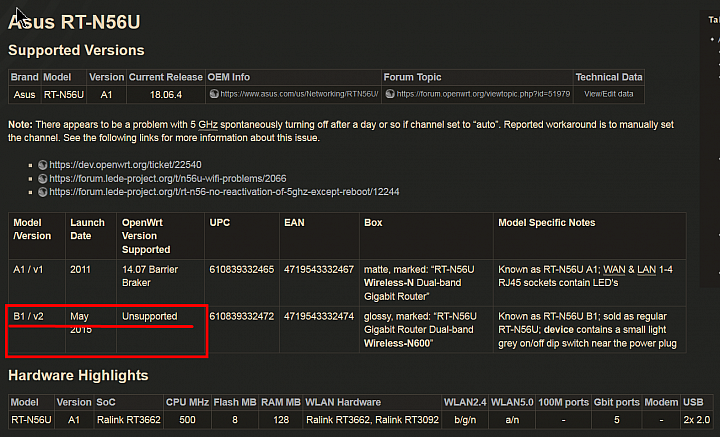Click current release cell 18.06.4
Viewport: 720px width, 437px height.
pyautogui.click(x=166, y=95)
